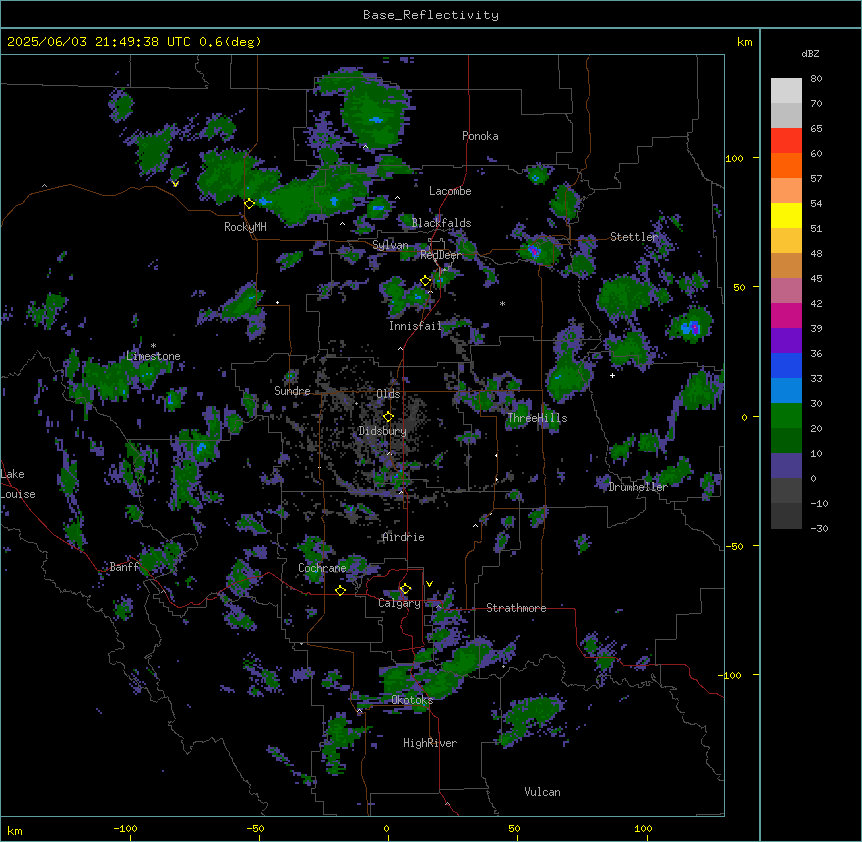The height and width of the screenshot is (842, 862).
Task: Click the RockyMH label
Action: [245, 227]
